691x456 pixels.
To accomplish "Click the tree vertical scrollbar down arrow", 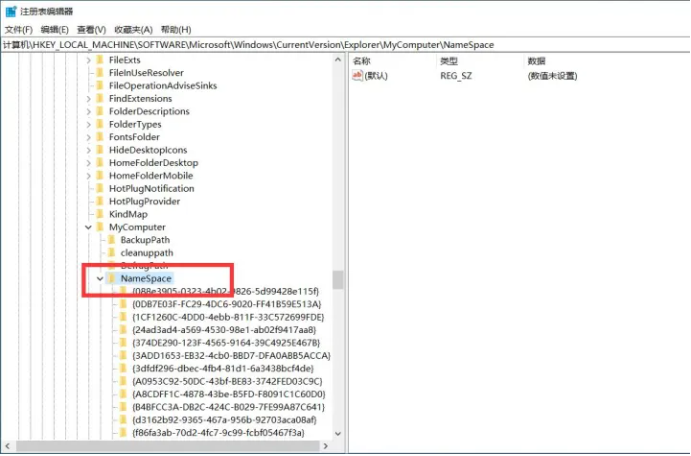I will tap(338, 434).
